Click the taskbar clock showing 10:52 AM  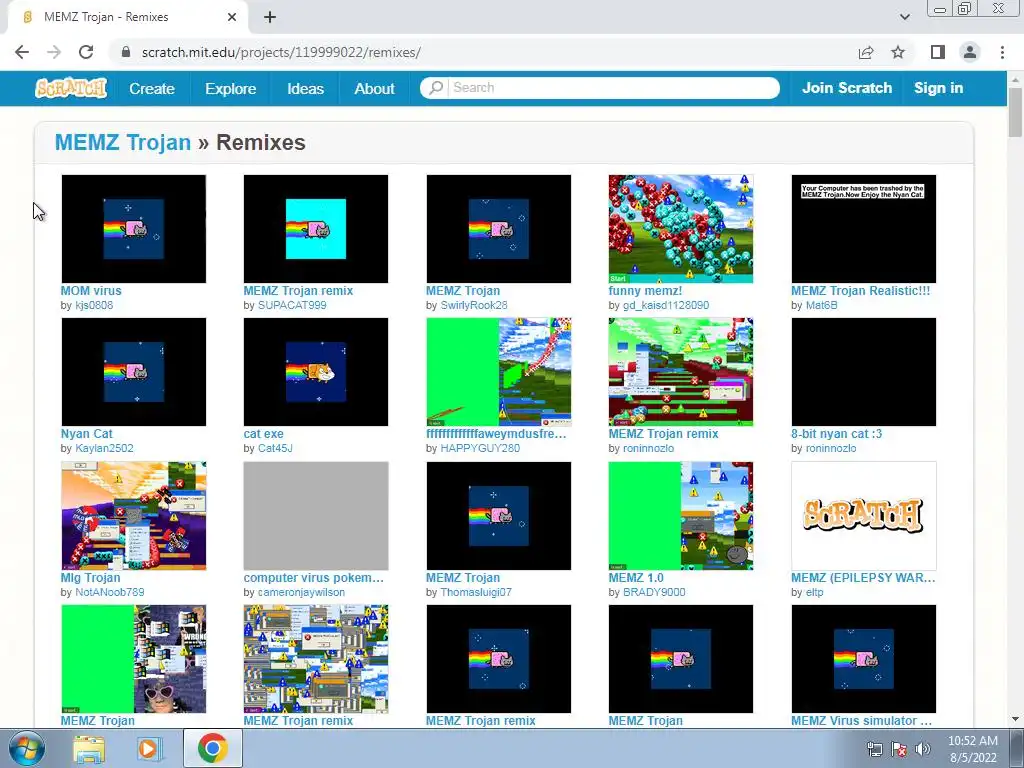[x=972, y=749]
